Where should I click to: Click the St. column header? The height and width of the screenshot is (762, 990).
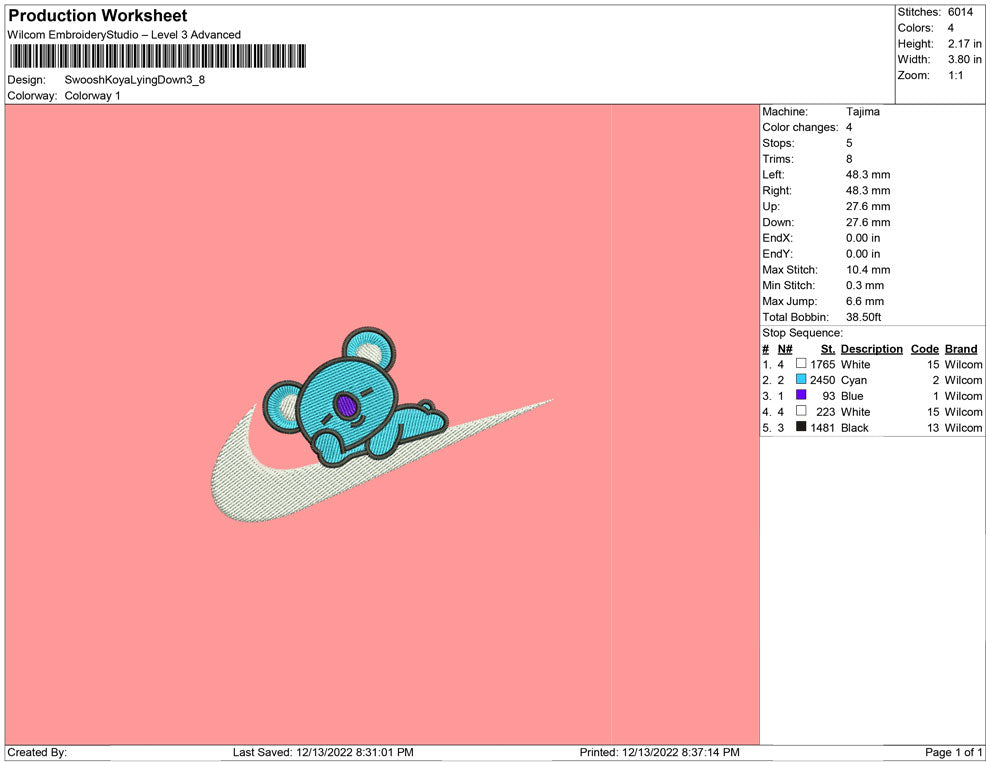827,349
